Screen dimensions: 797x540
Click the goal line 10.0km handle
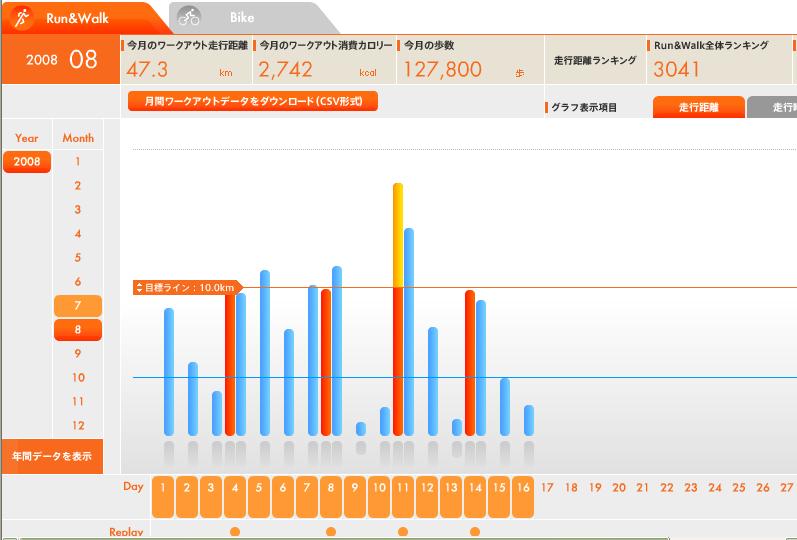188,288
